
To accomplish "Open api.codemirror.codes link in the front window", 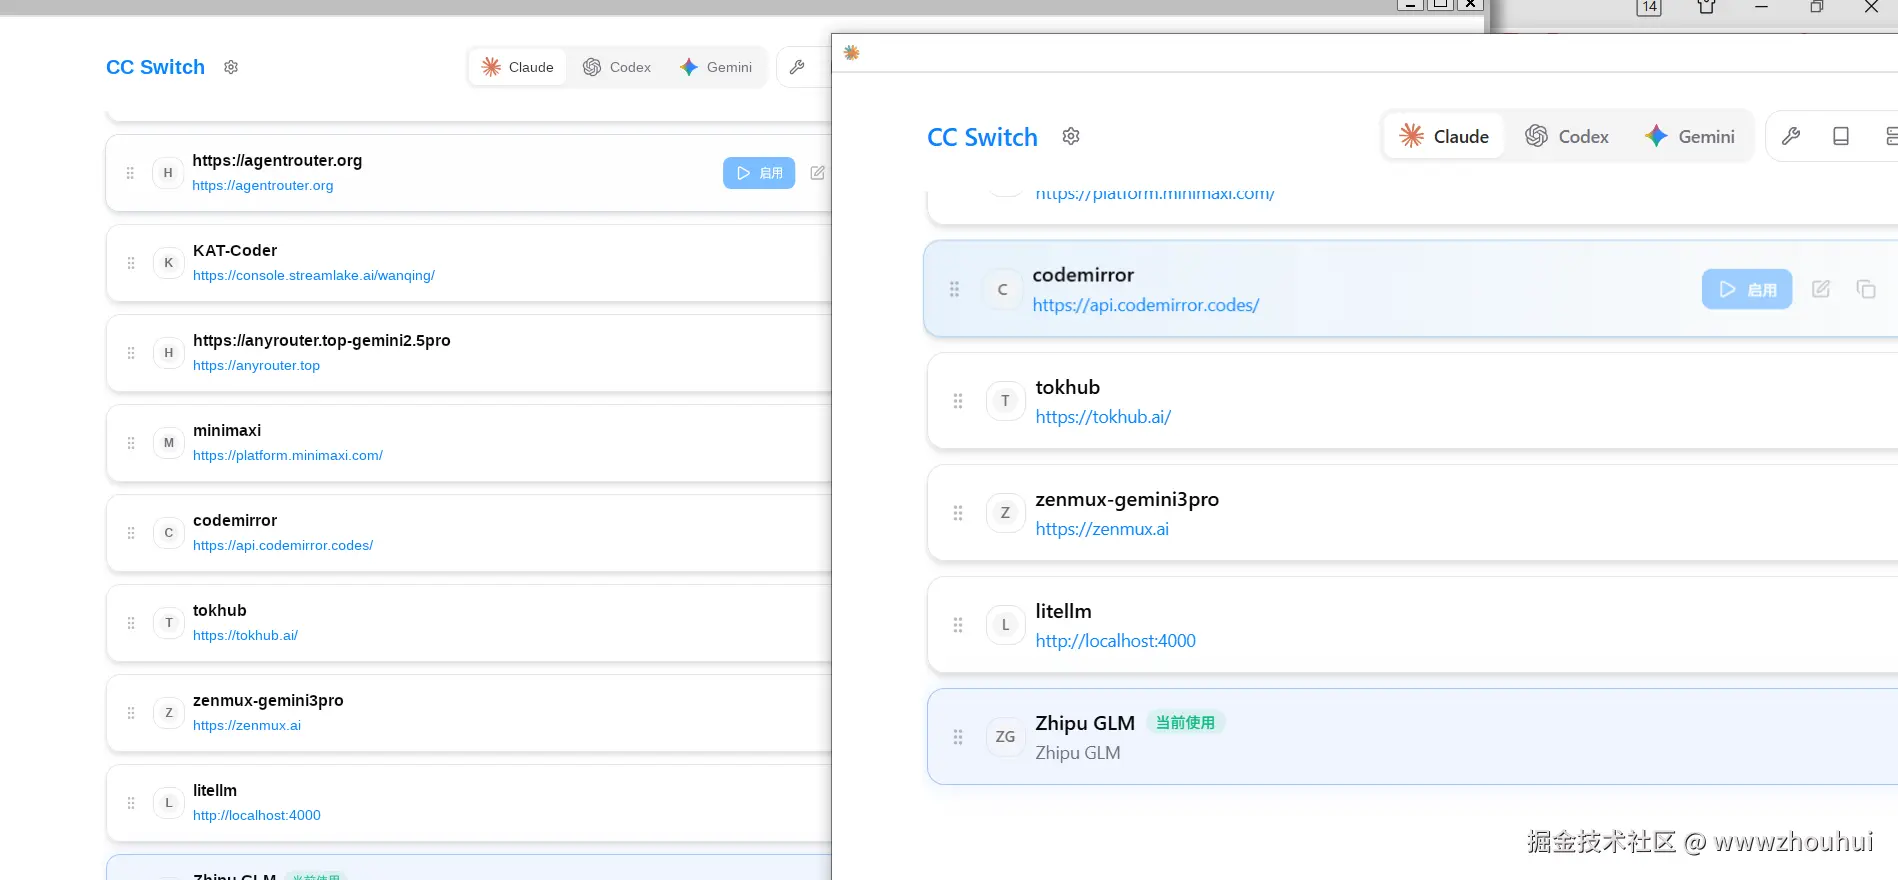I will 1146,305.
